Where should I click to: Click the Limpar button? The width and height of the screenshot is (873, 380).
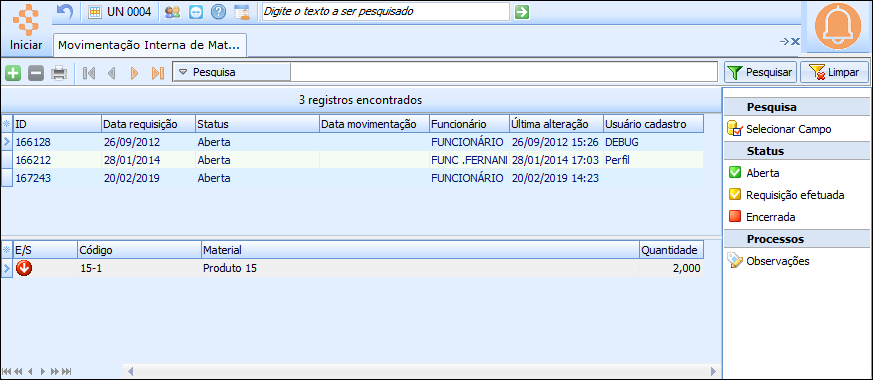click(x=834, y=72)
